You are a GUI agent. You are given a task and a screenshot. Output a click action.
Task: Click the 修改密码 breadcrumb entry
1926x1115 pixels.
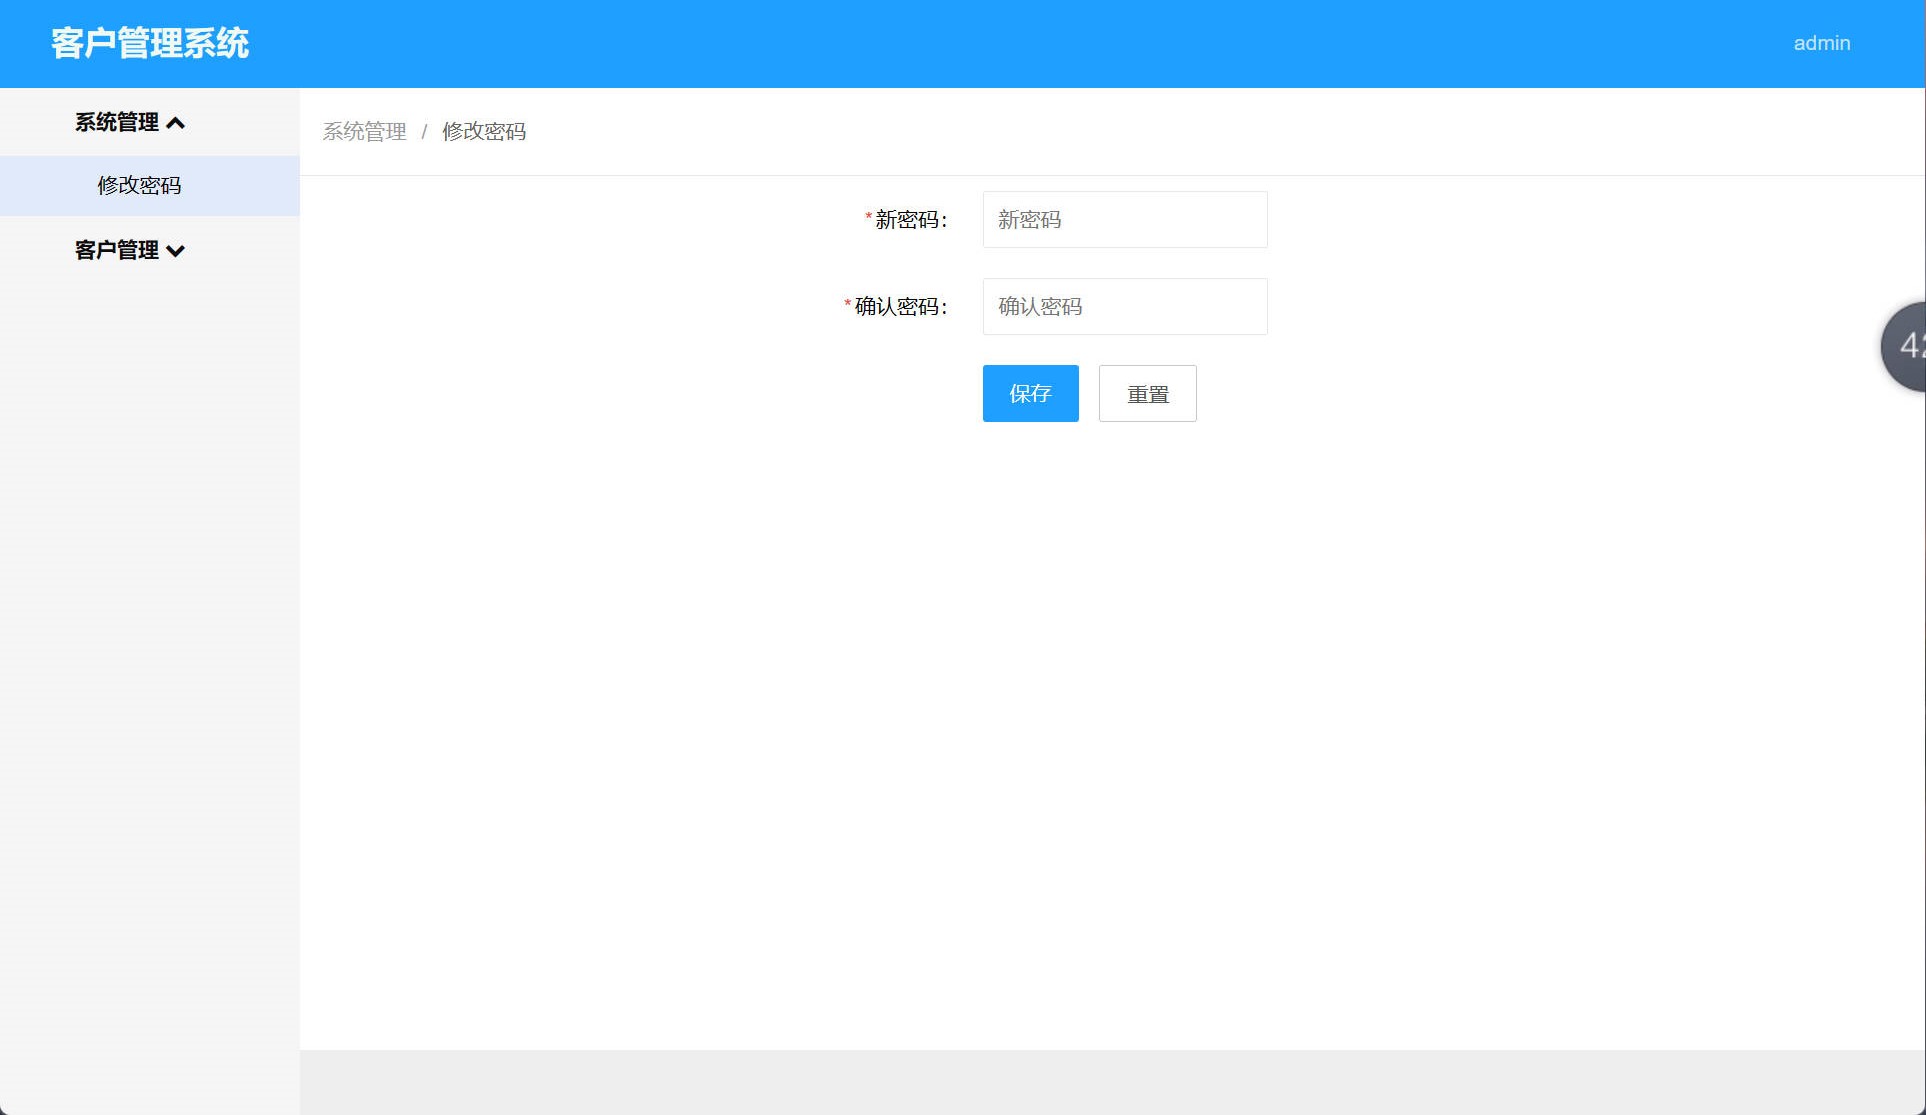point(485,131)
